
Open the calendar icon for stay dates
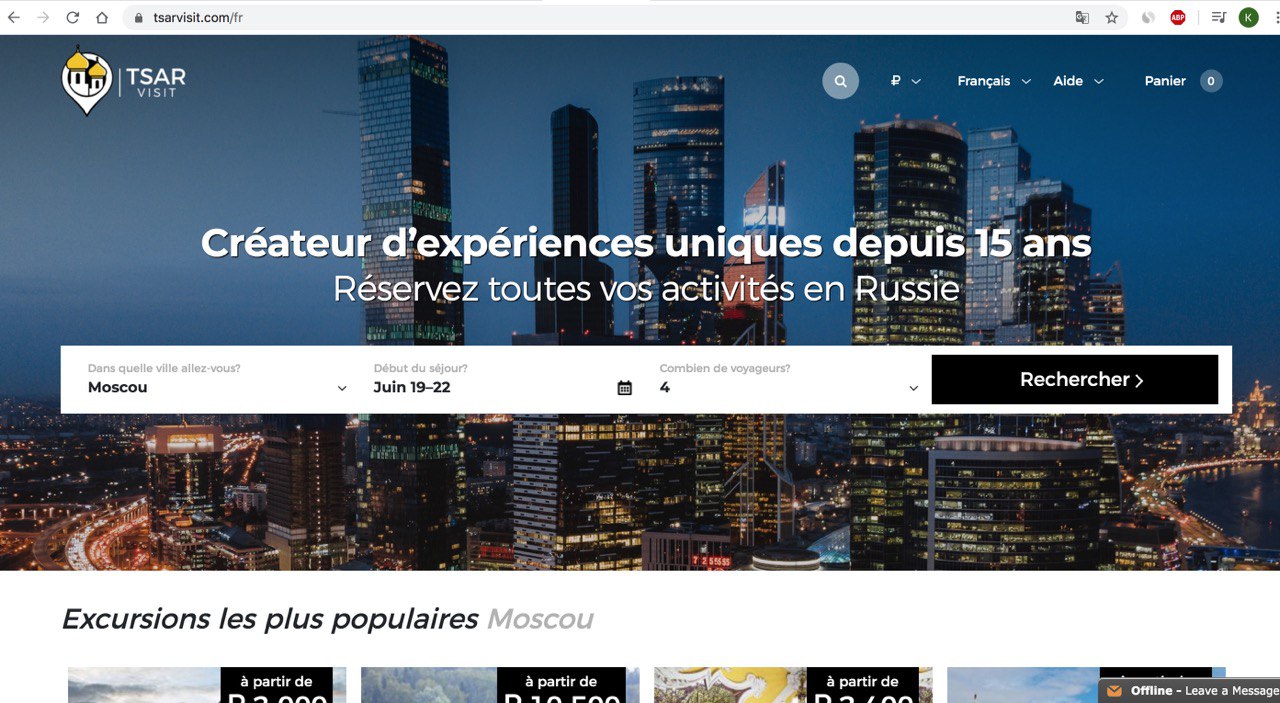pos(625,388)
